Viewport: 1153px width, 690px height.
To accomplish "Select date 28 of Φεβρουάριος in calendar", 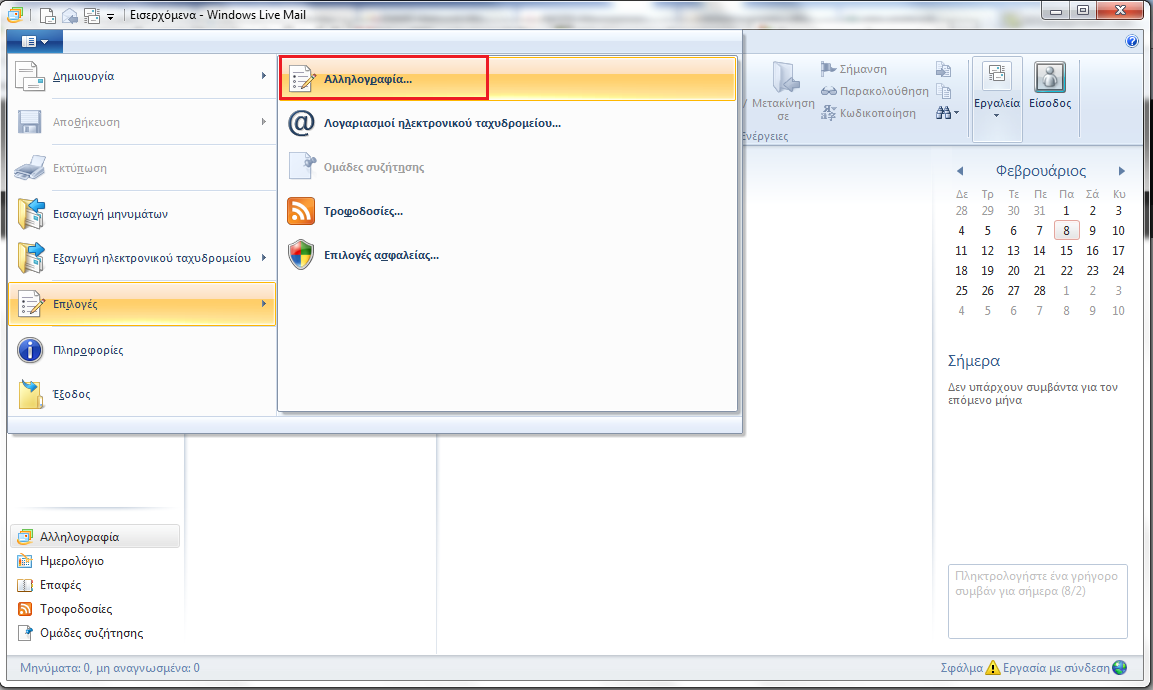I will [x=1039, y=291].
